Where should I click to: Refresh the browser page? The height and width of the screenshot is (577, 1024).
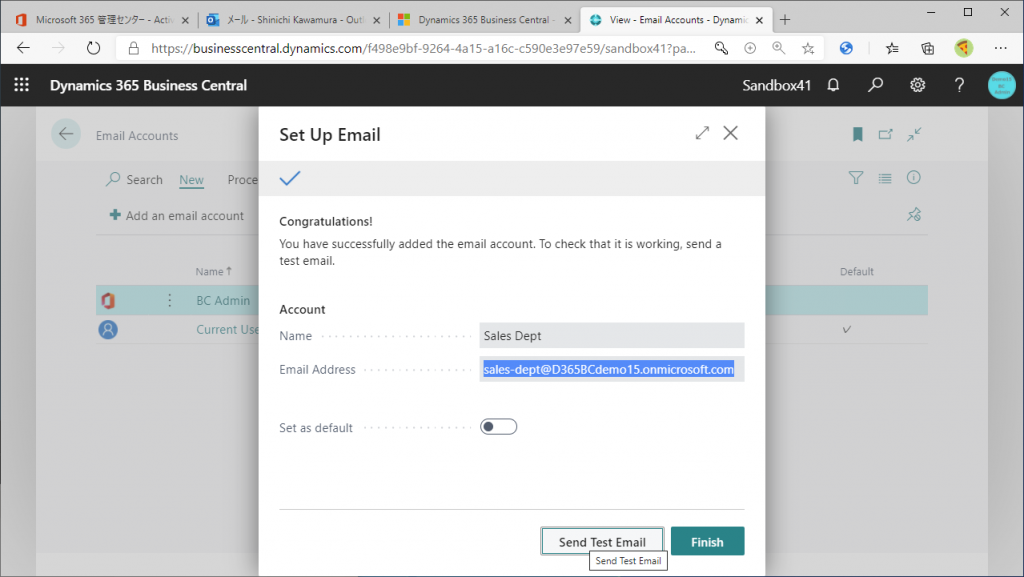tap(93, 48)
